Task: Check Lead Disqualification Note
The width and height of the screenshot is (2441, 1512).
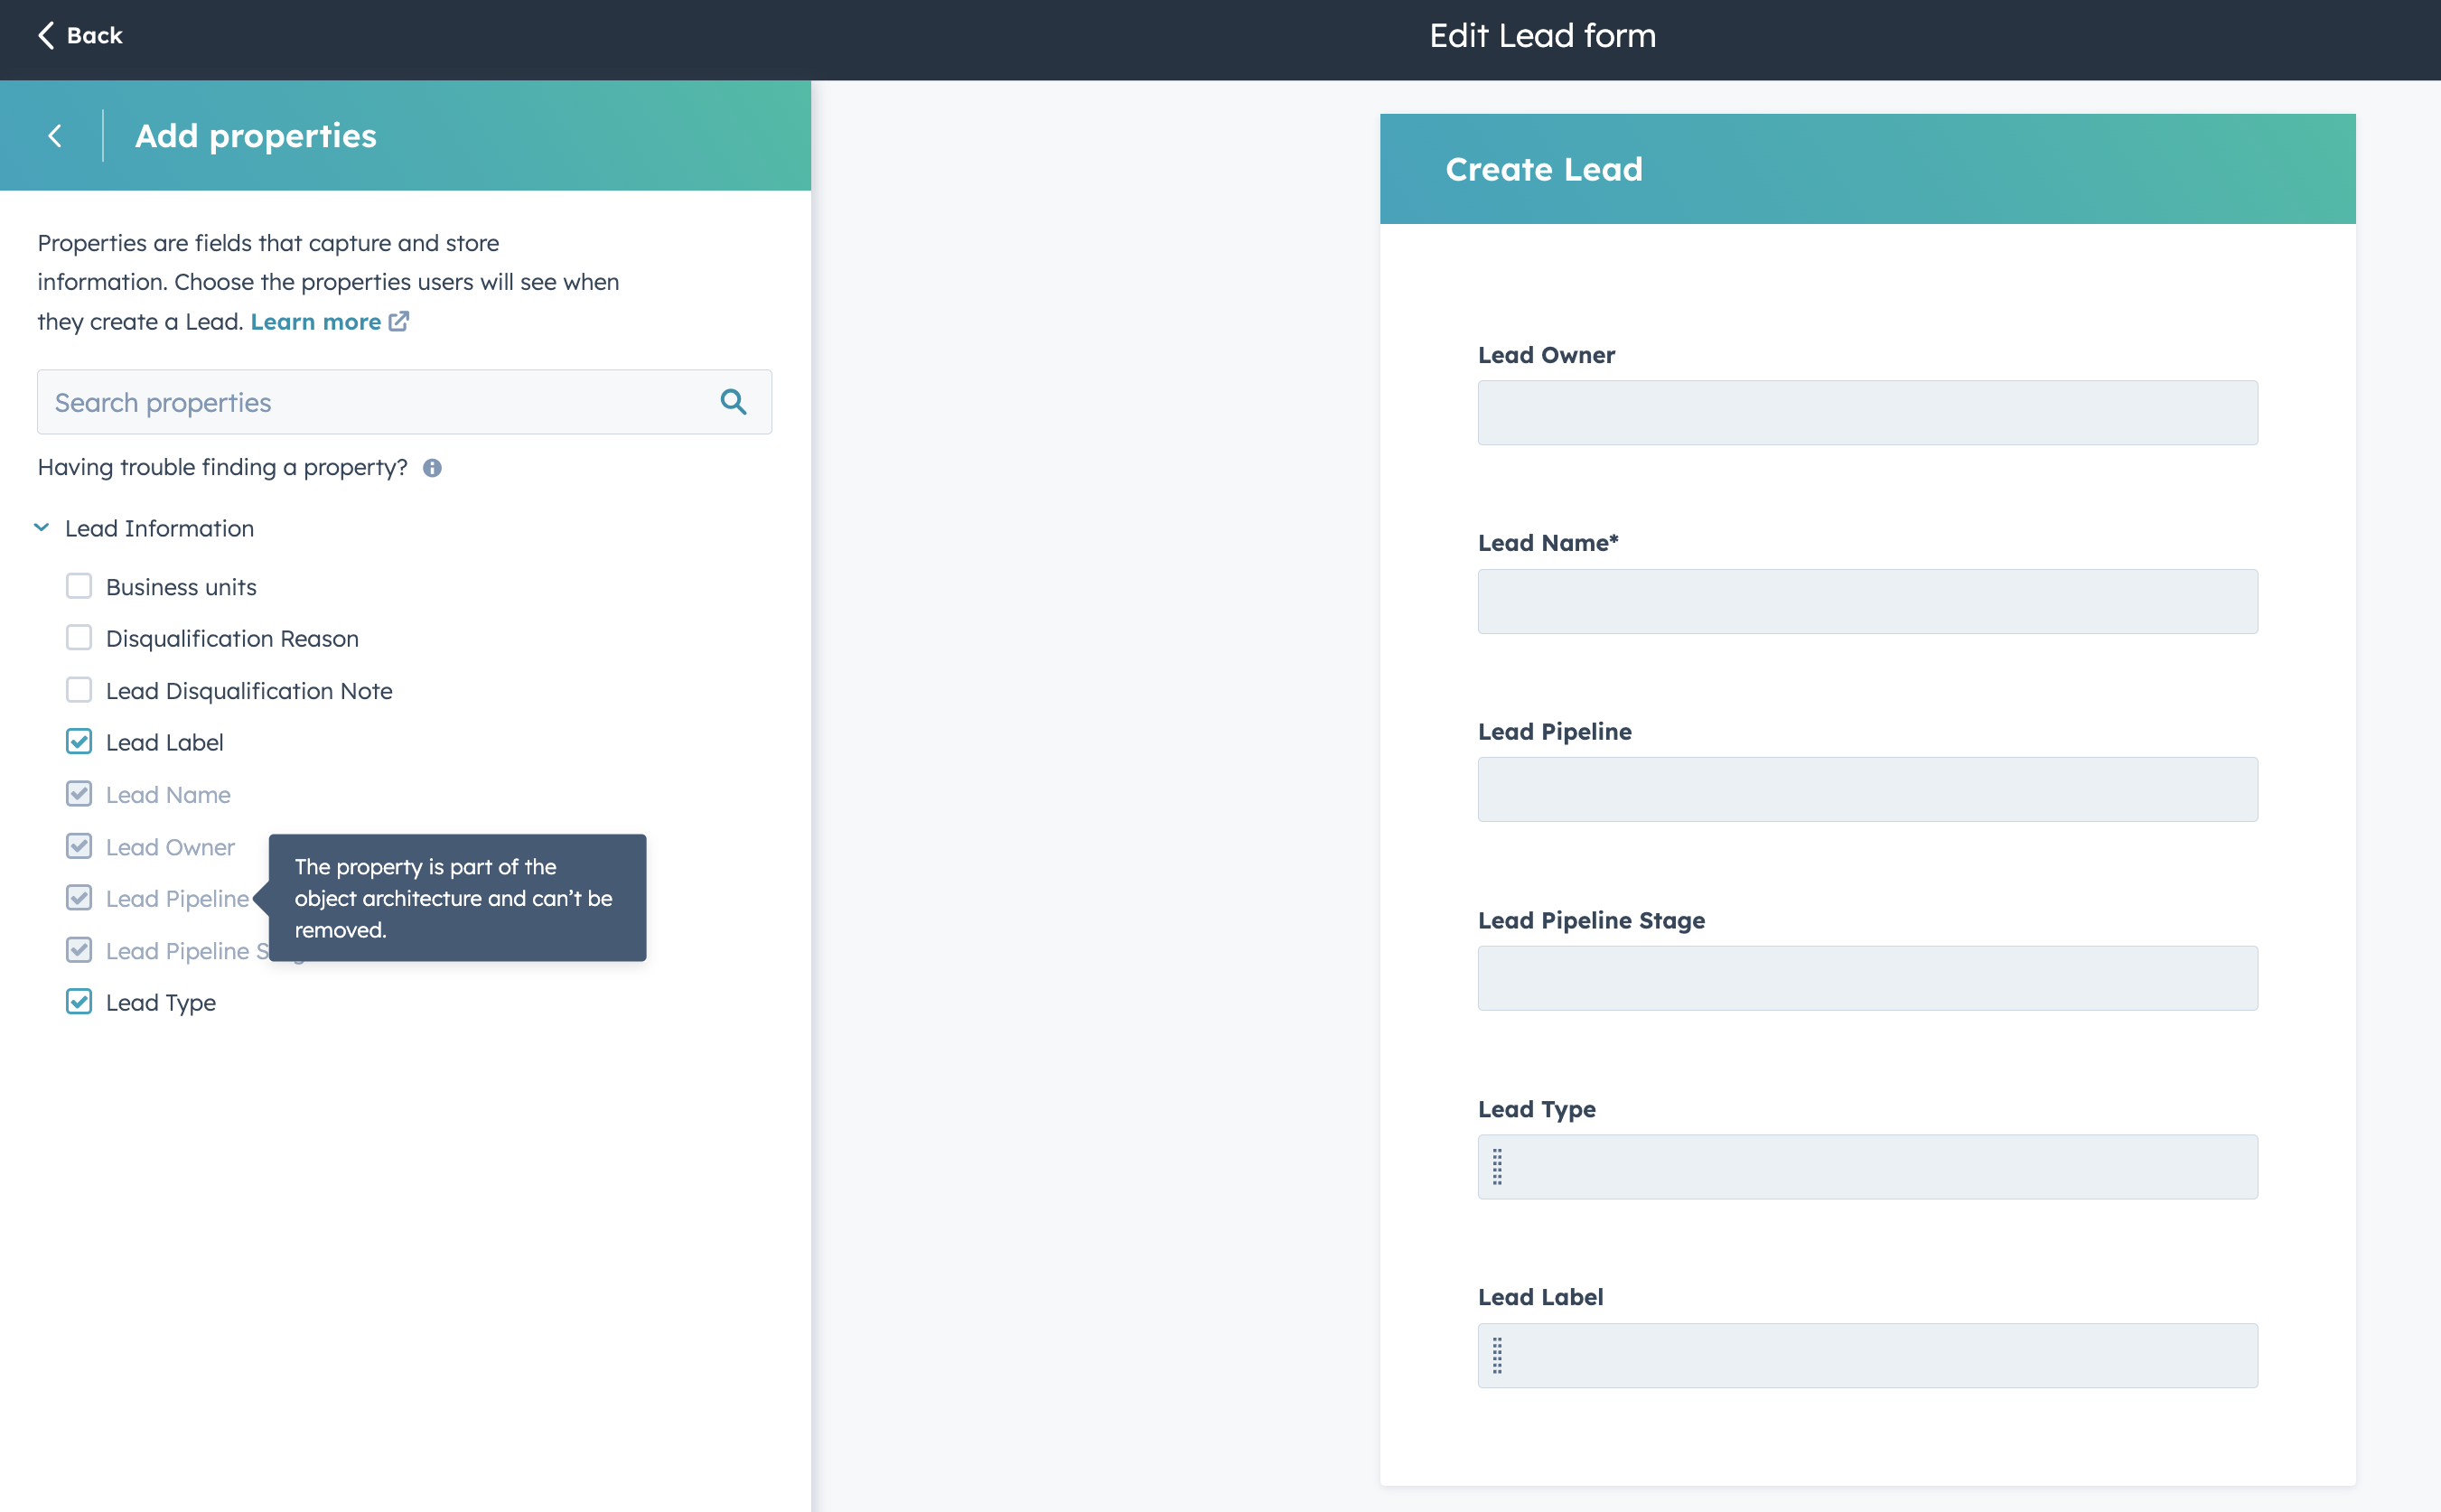Action: click(x=79, y=689)
